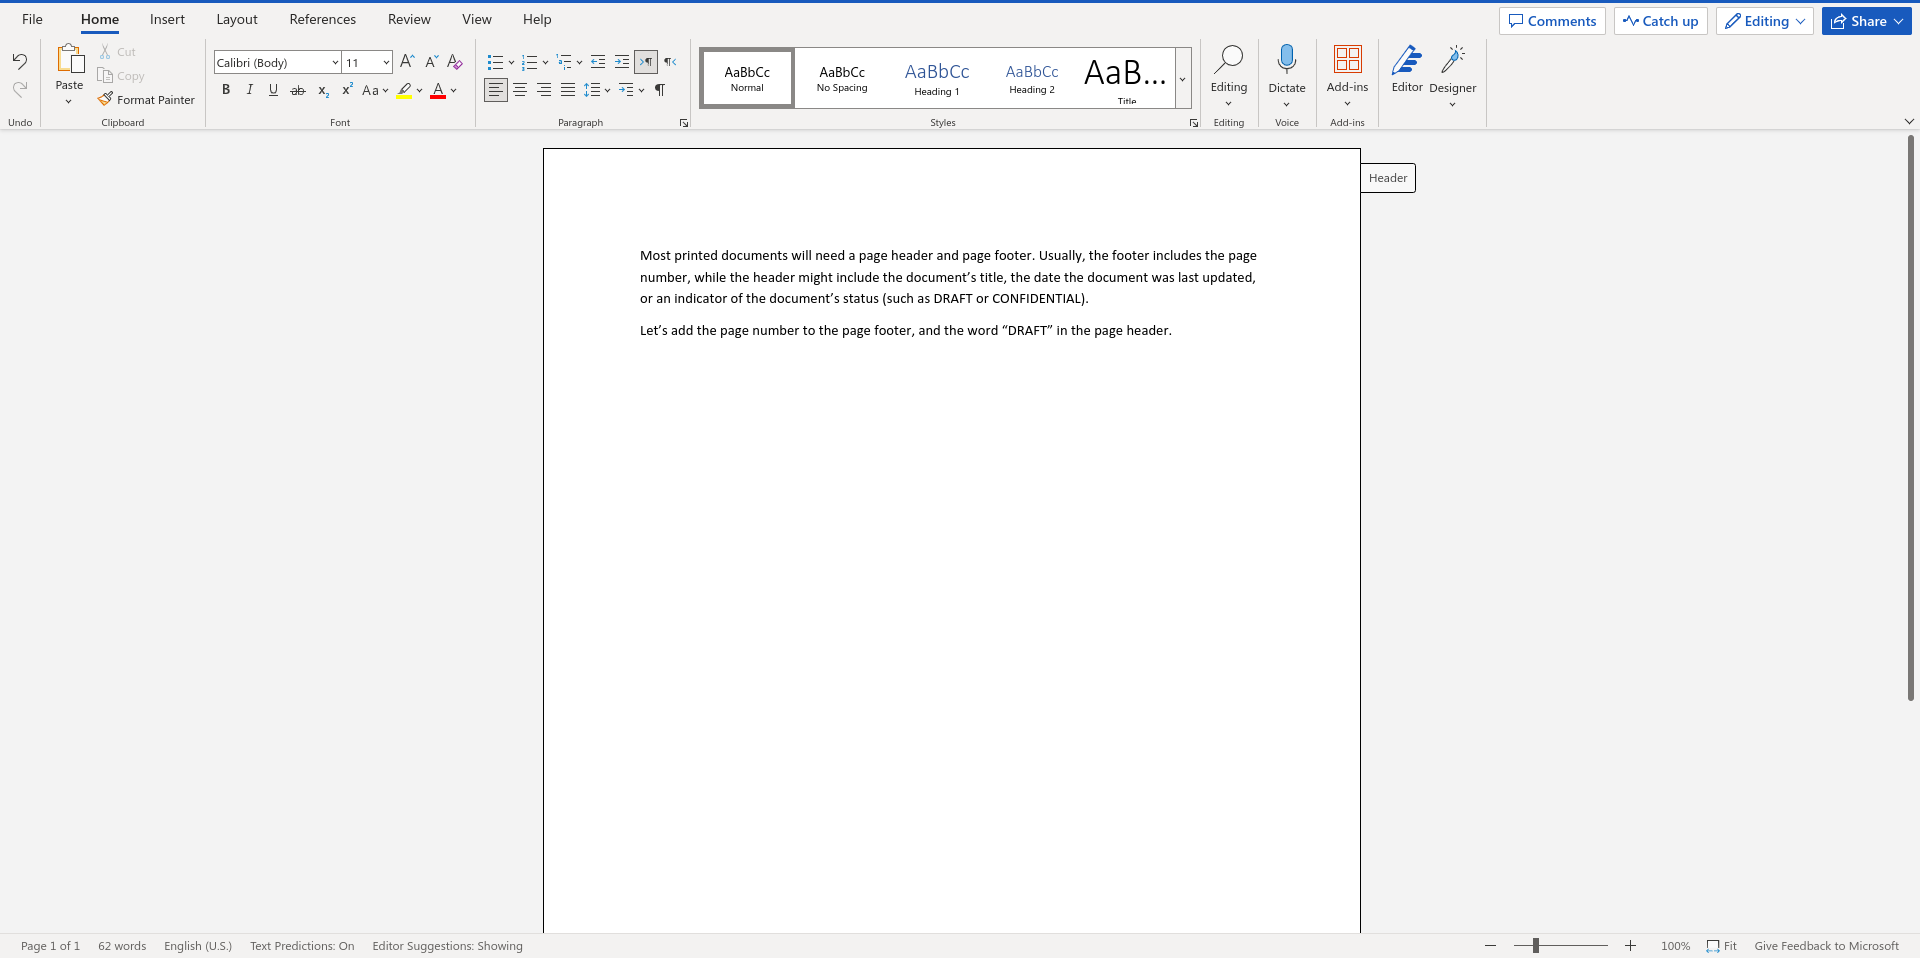Open the font name dropdown
Image resolution: width=1920 pixels, height=958 pixels.
point(335,62)
